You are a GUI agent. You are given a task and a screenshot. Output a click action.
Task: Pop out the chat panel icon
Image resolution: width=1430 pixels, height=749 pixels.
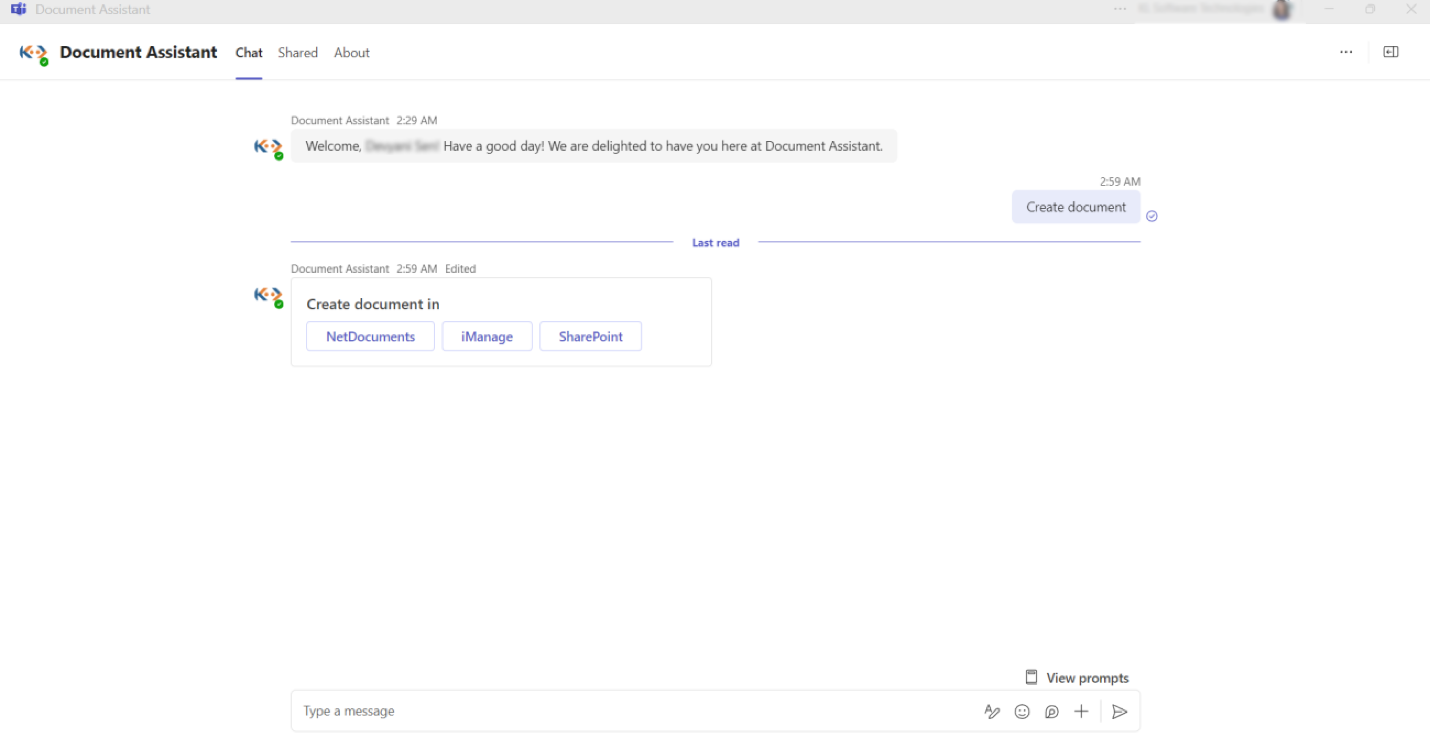point(1391,52)
